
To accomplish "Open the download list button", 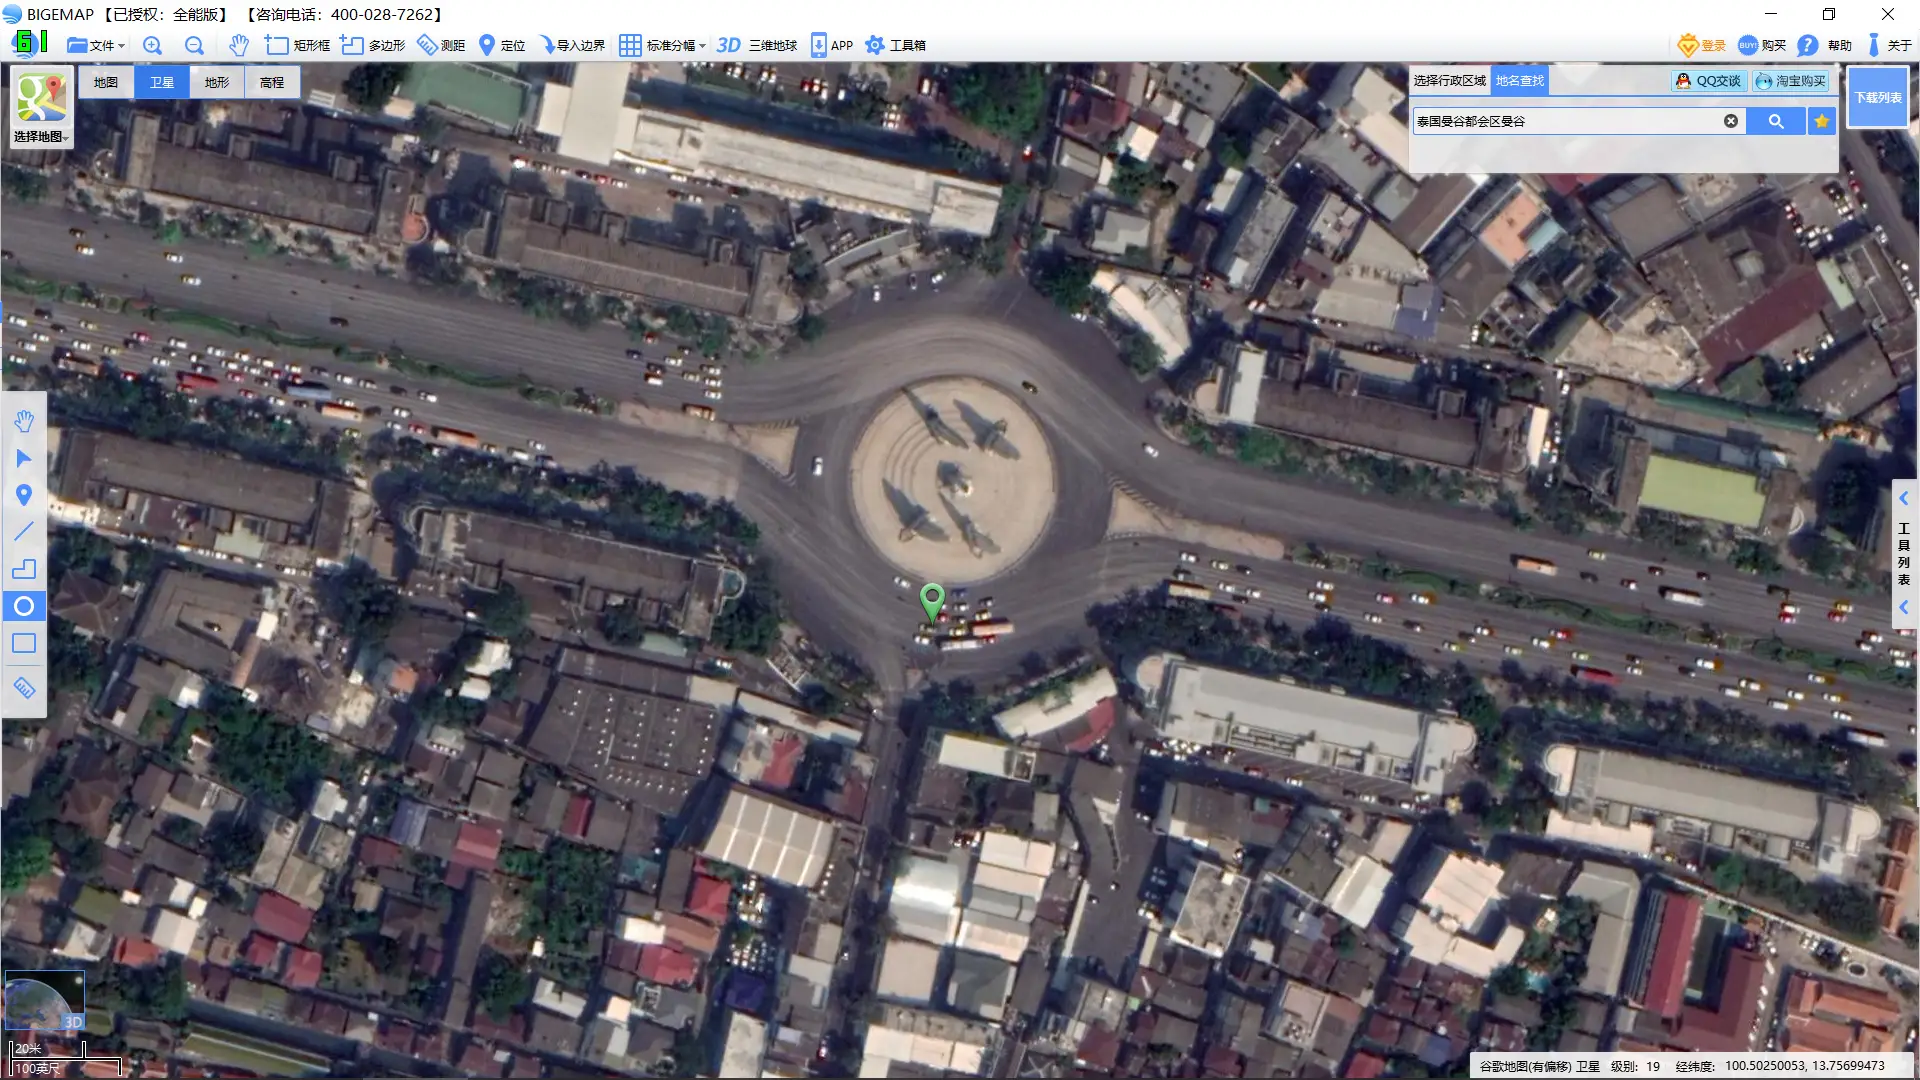I will [x=1877, y=97].
